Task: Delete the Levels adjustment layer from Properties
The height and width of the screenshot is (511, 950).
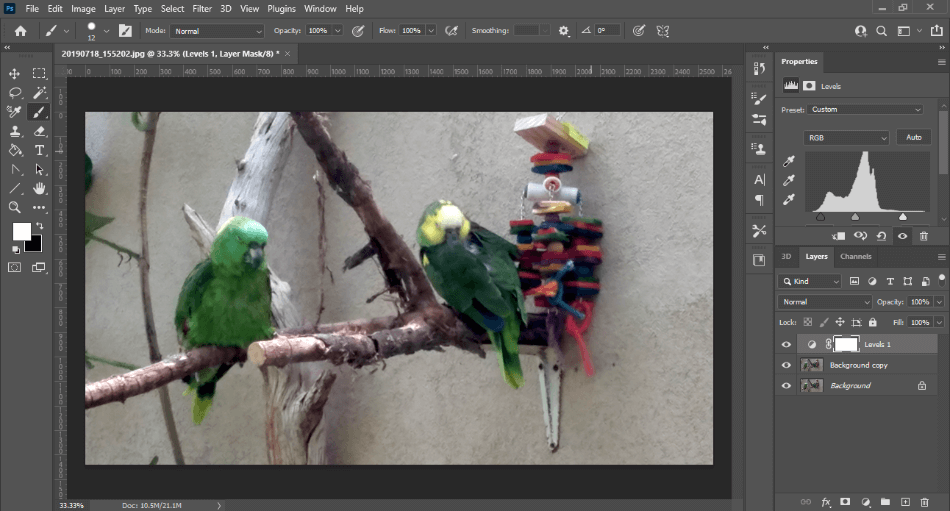Action: click(x=923, y=236)
